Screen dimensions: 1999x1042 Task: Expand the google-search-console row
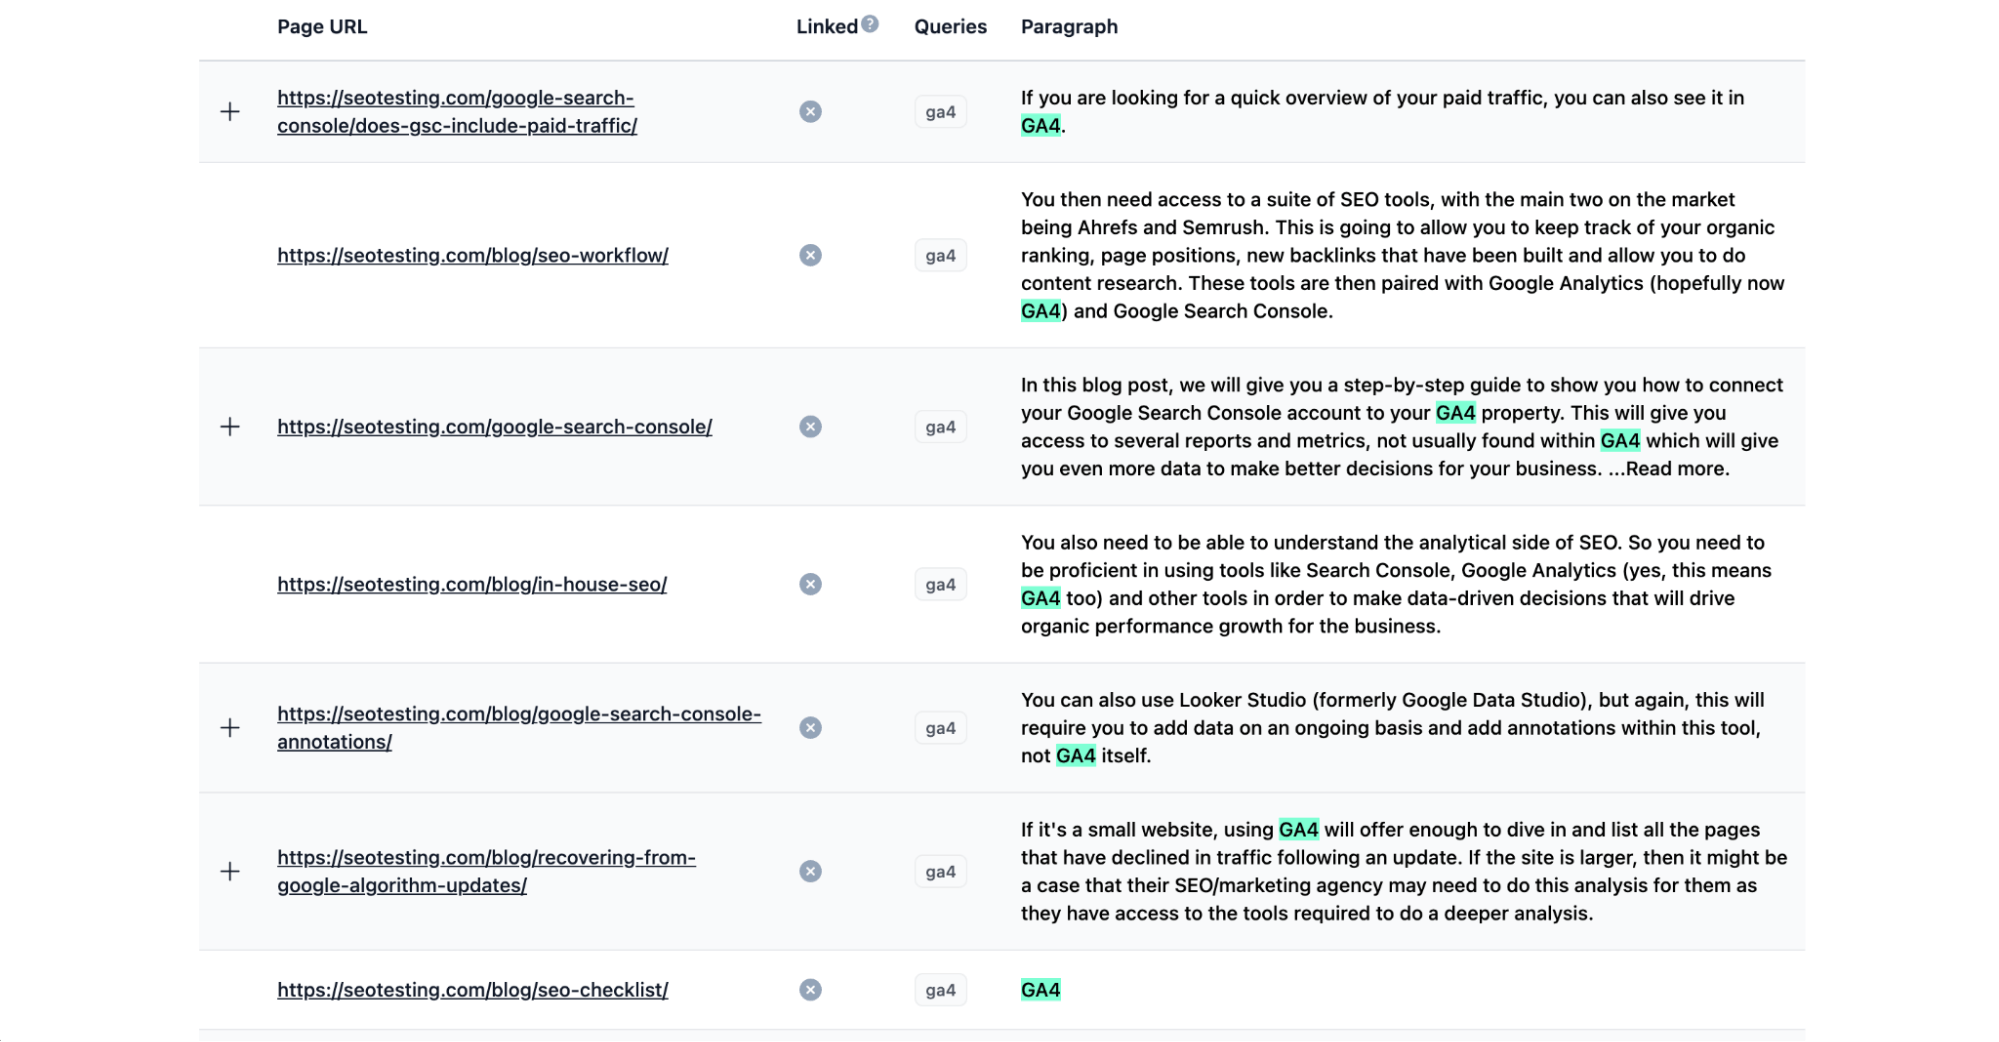point(231,426)
